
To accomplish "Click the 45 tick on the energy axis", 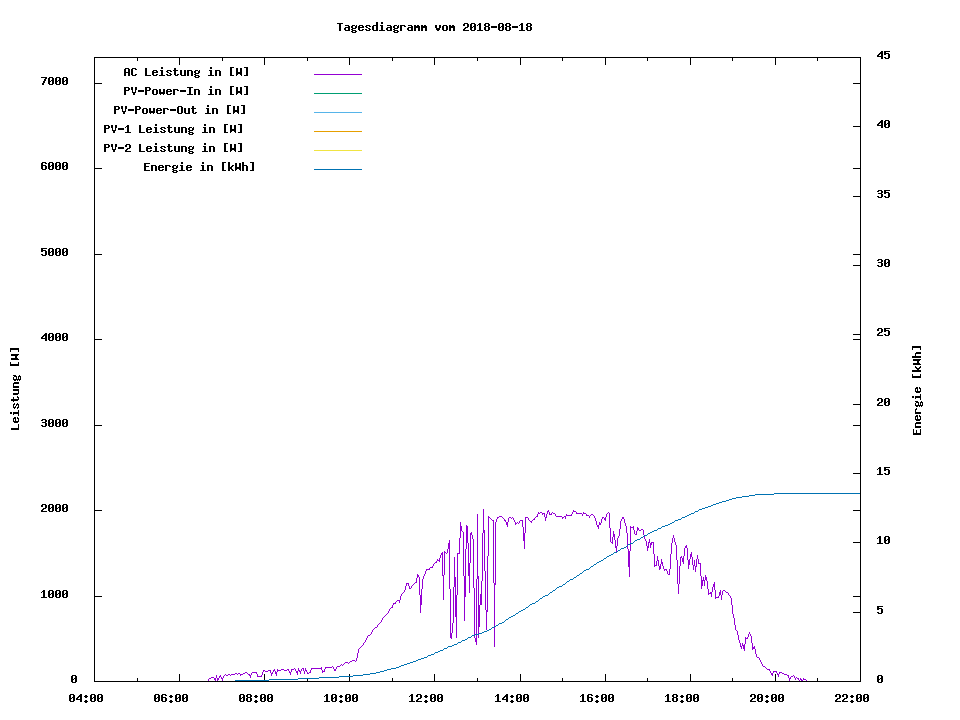I will (x=883, y=55).
